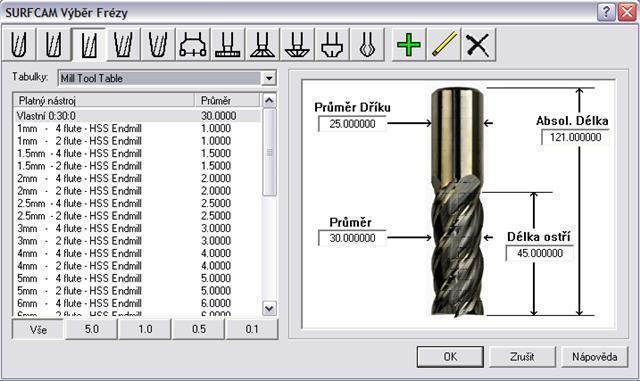
Task: Open the Tabulky Mill Tool Table dropdown
Action: click(269, 78)
